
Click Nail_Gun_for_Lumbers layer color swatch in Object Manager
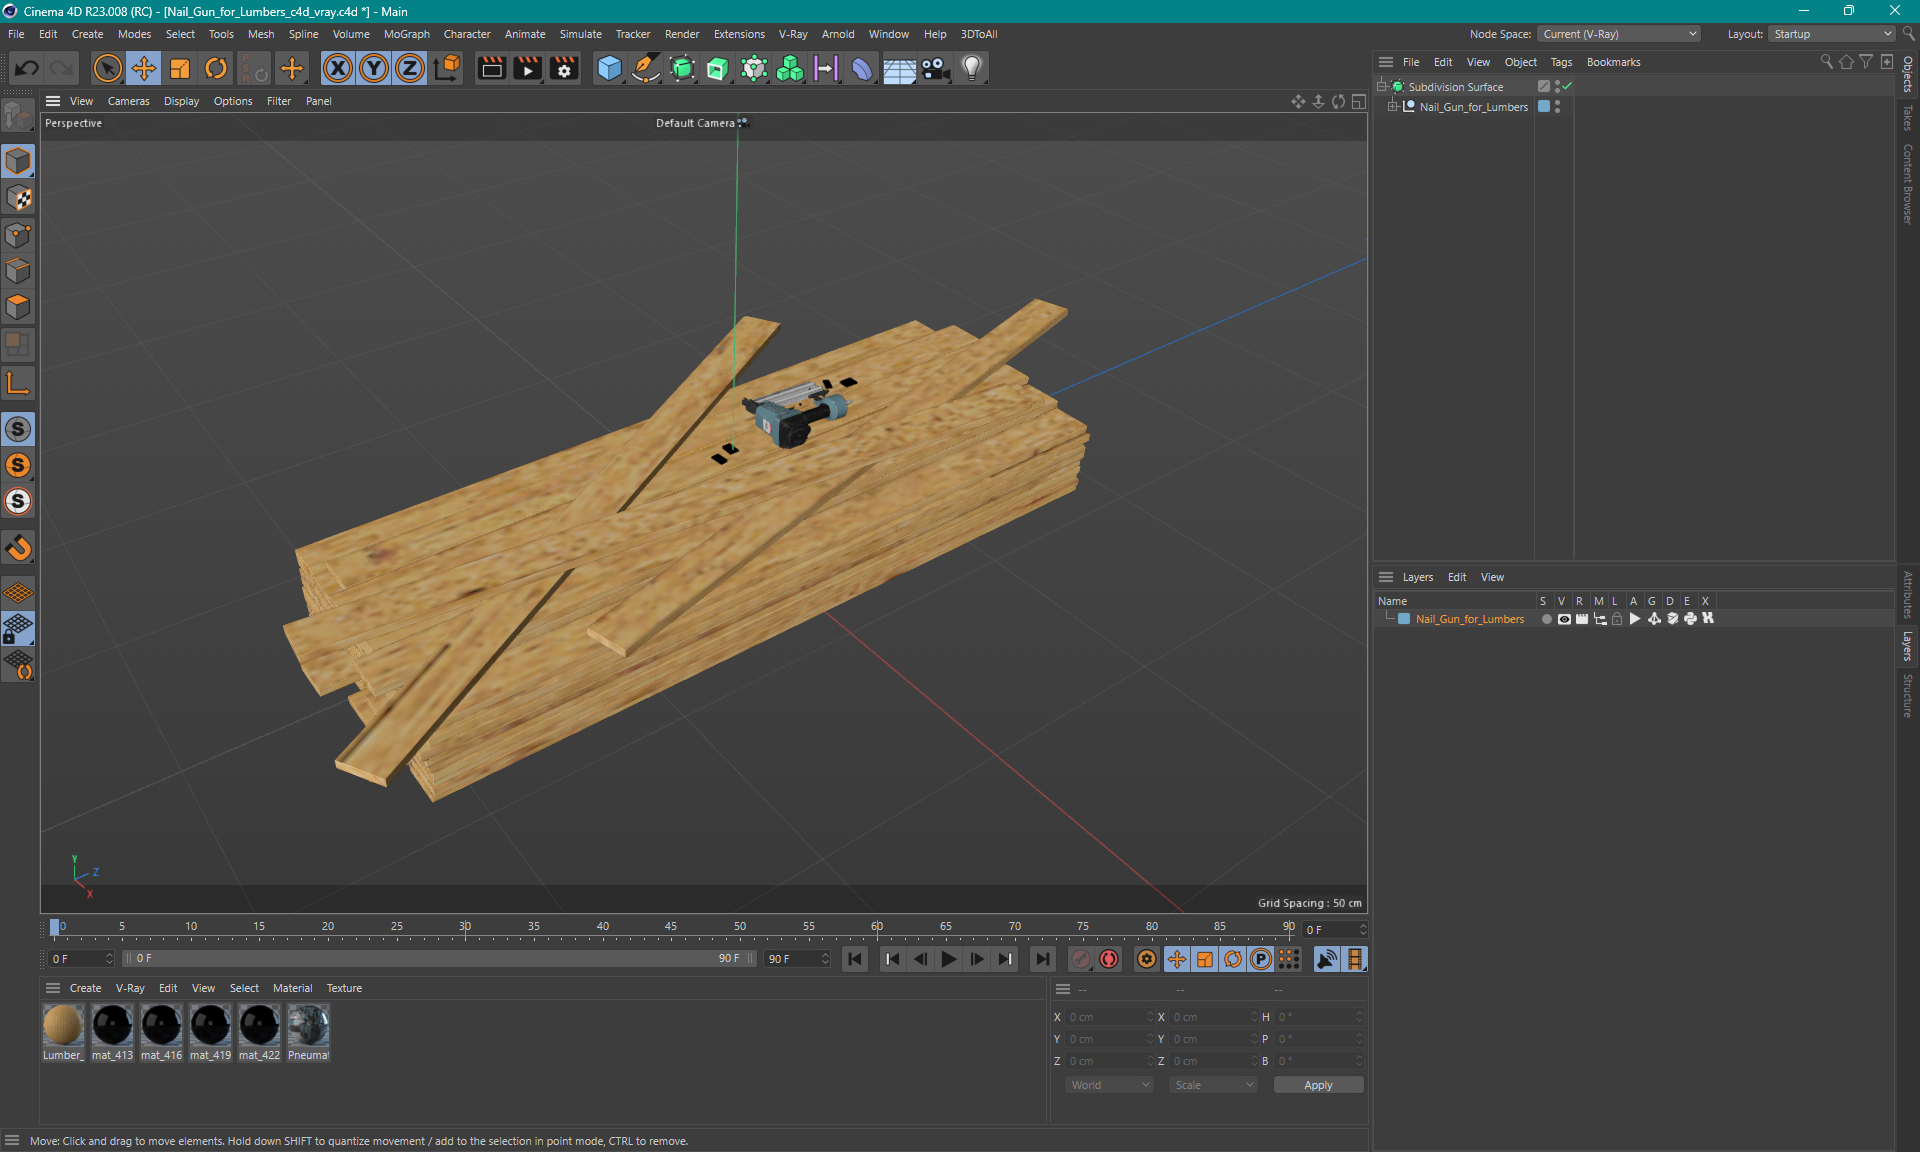[1544, 107]
